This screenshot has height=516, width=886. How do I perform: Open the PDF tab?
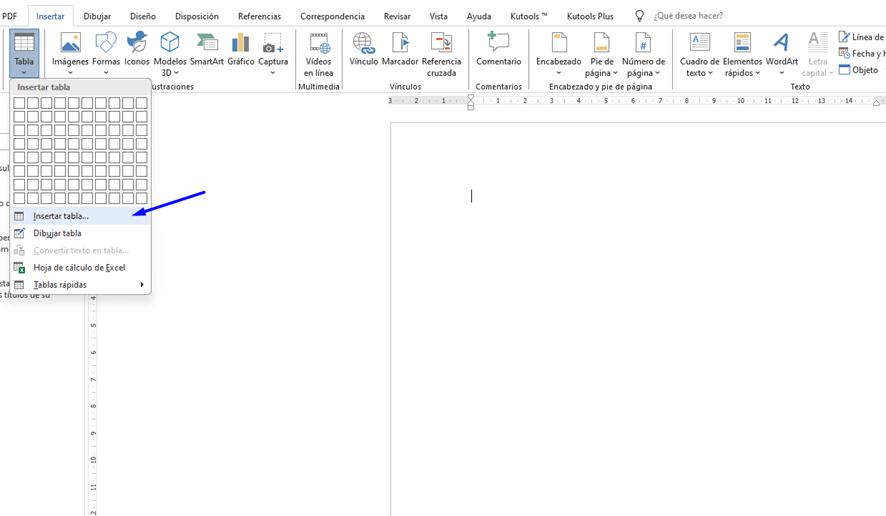pos(9,16)
